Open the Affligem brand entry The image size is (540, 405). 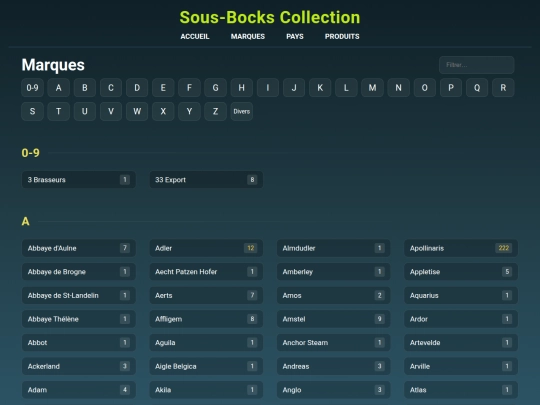pyautogui.click(x=206, y=319)
